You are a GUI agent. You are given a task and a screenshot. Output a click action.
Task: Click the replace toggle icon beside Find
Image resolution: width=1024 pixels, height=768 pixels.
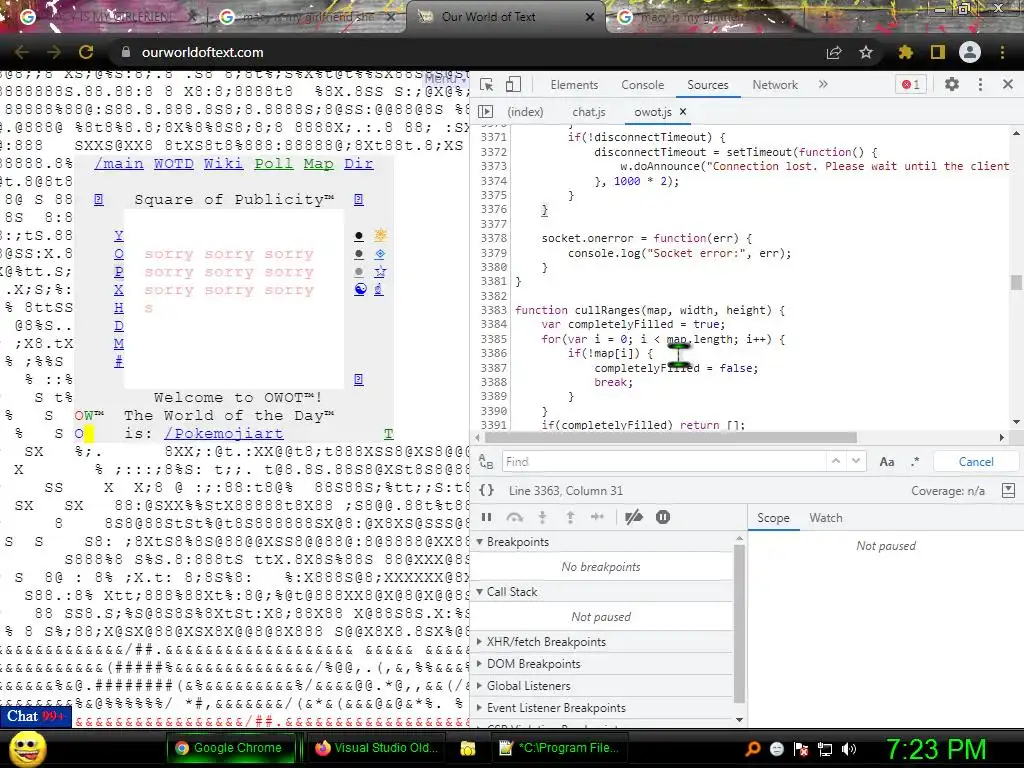(x=486, y=462)
